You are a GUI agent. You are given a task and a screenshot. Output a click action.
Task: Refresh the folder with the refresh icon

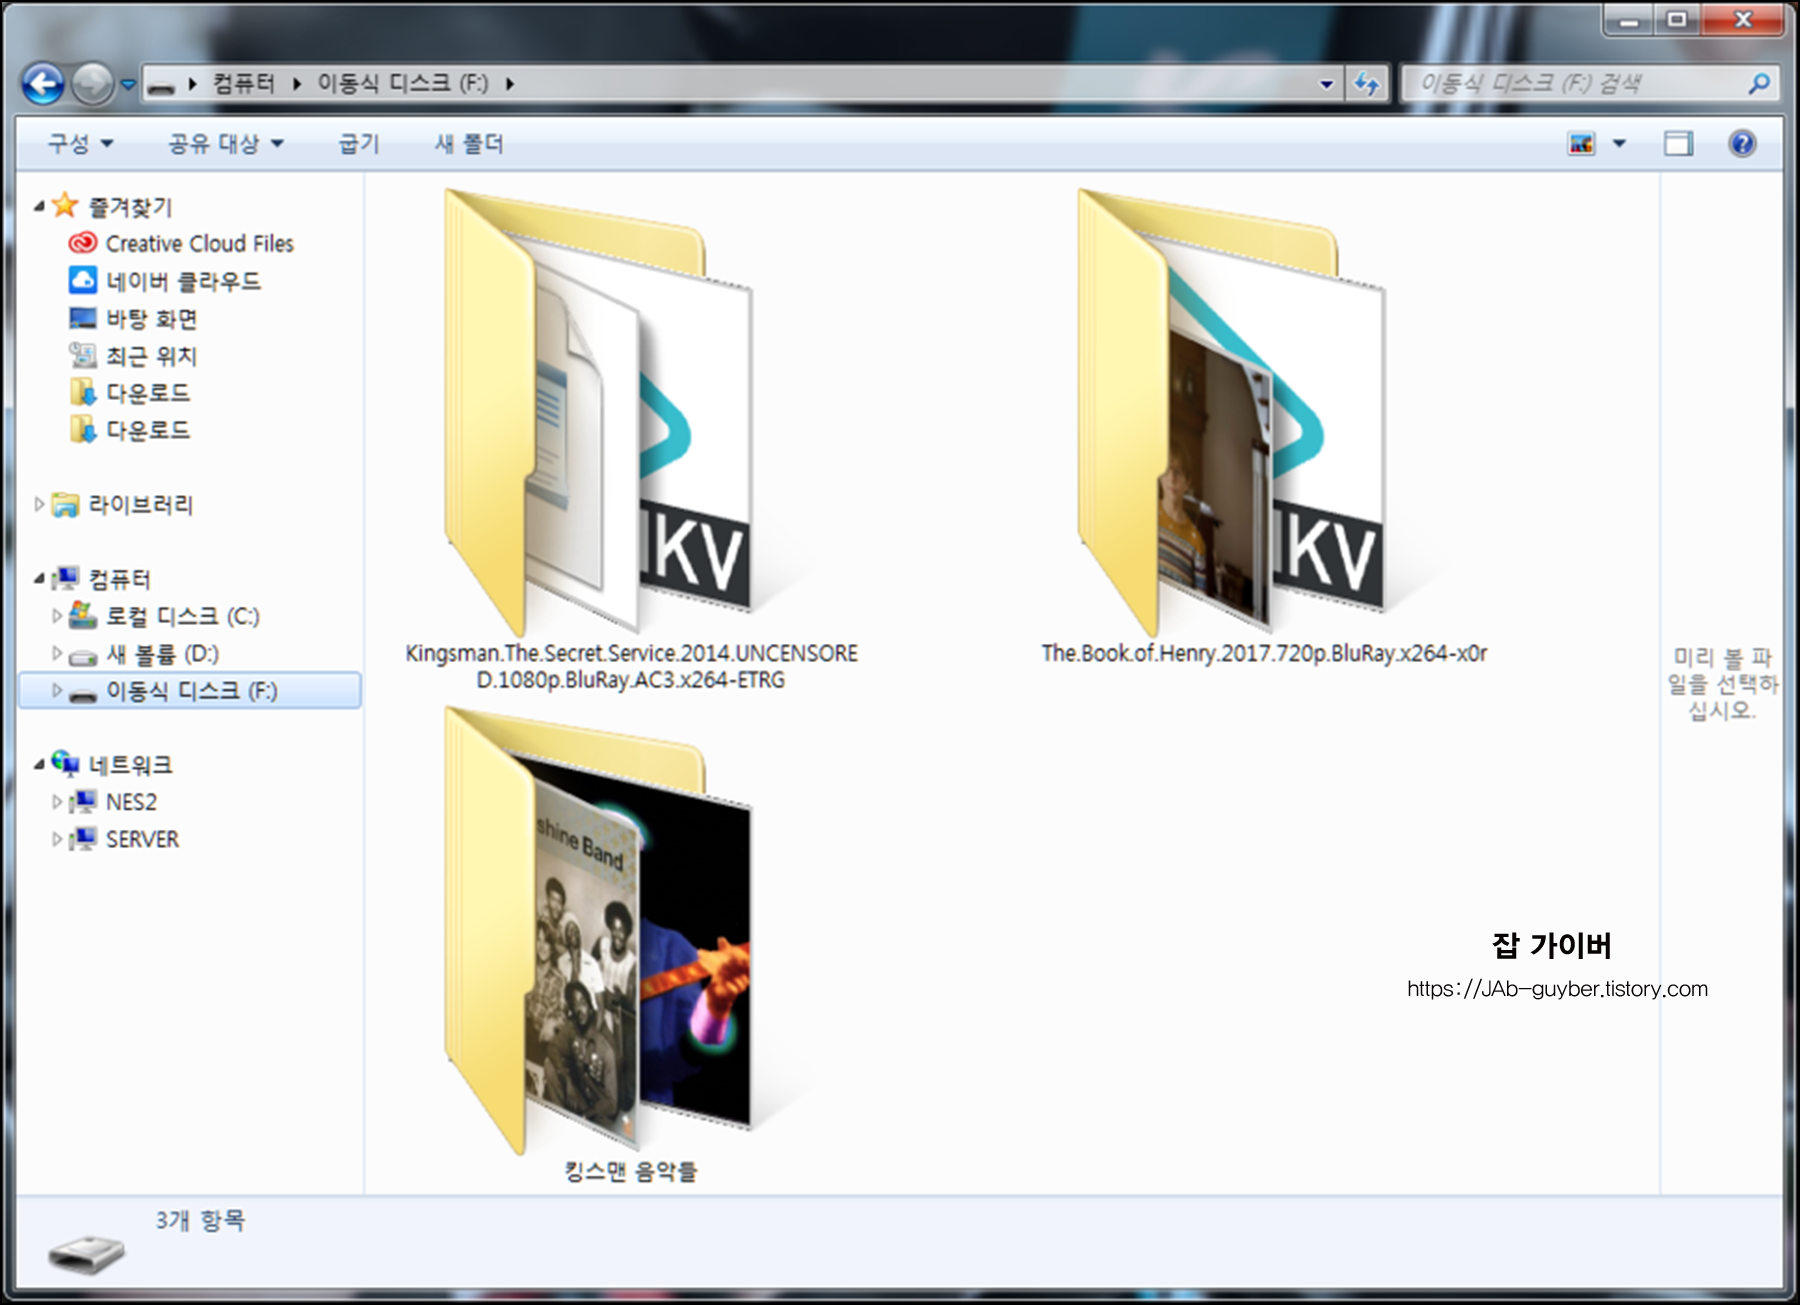pyautogui.click(x=1367, y=84)
